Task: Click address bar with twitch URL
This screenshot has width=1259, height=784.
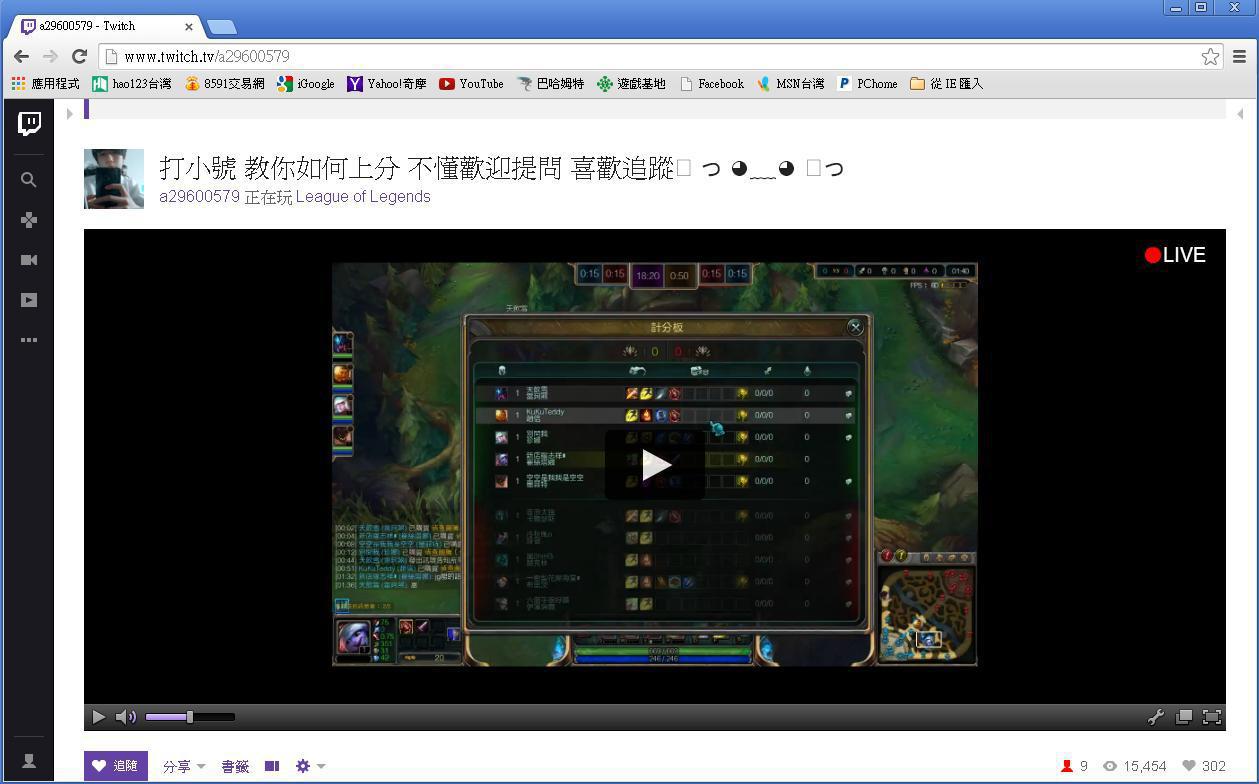Action: coord(650,57)
